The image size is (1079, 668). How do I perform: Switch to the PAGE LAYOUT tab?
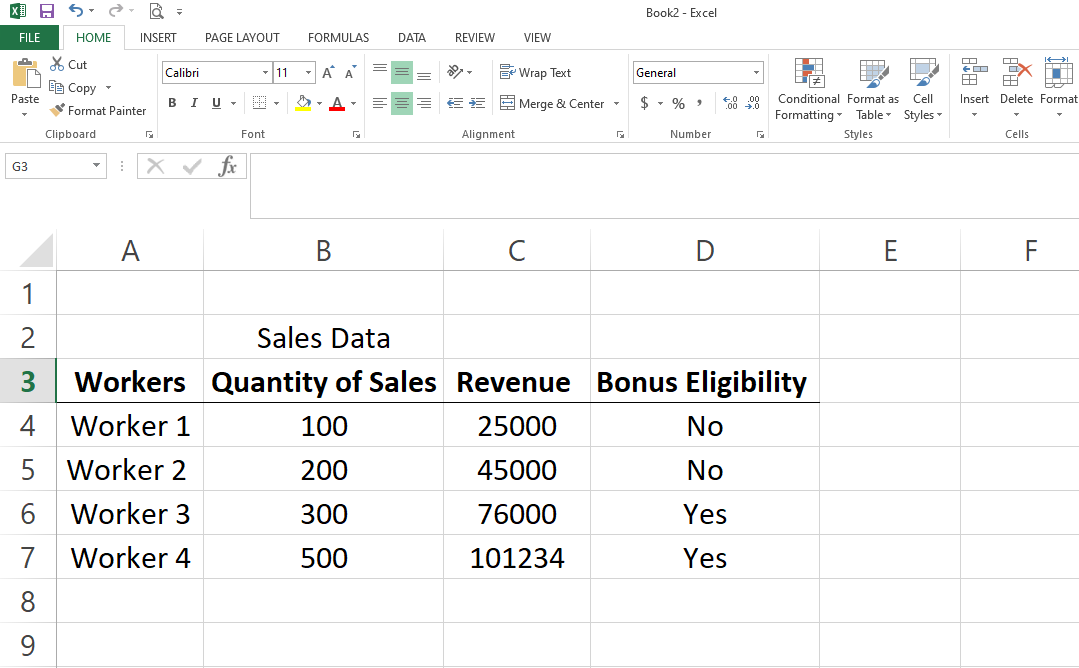(x=242, y=38)
